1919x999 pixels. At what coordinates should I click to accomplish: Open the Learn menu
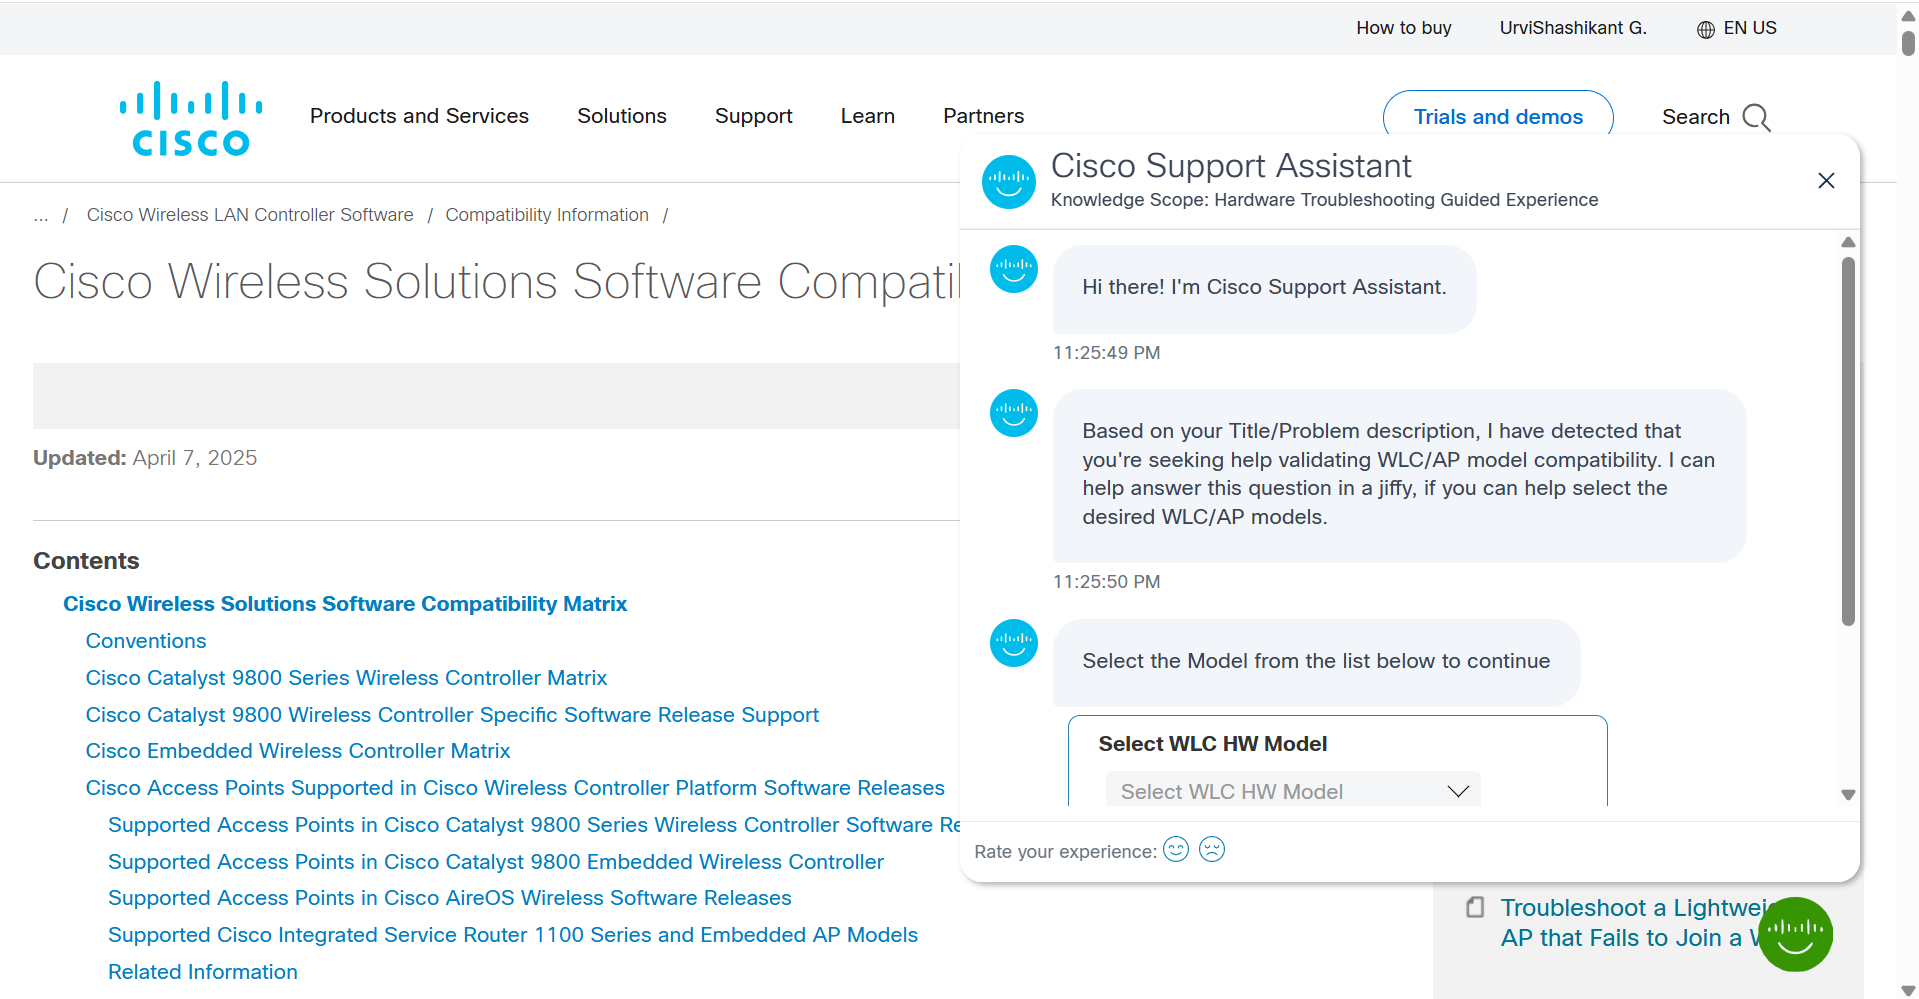(x=868, y=116)
